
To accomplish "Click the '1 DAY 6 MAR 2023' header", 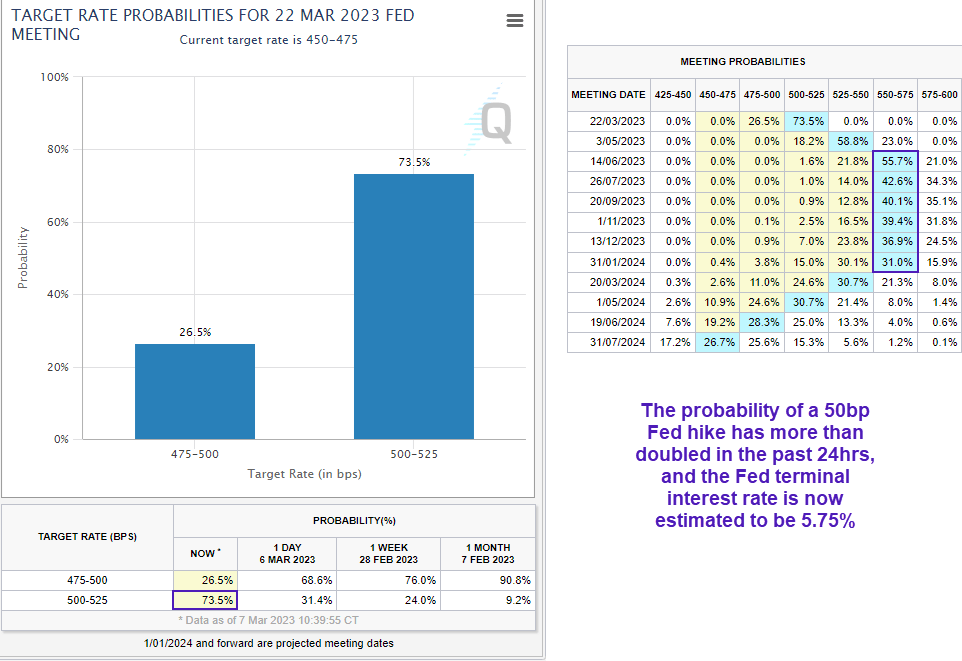I will (x=287, y=554).
